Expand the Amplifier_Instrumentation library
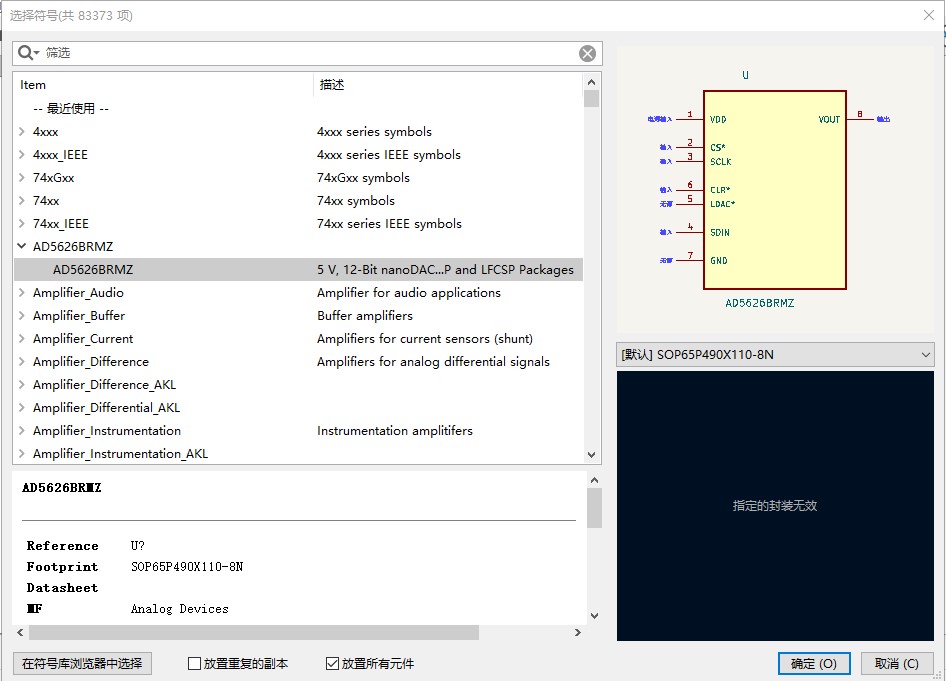This screenshot has width=946, height=681. coord(22,431)
